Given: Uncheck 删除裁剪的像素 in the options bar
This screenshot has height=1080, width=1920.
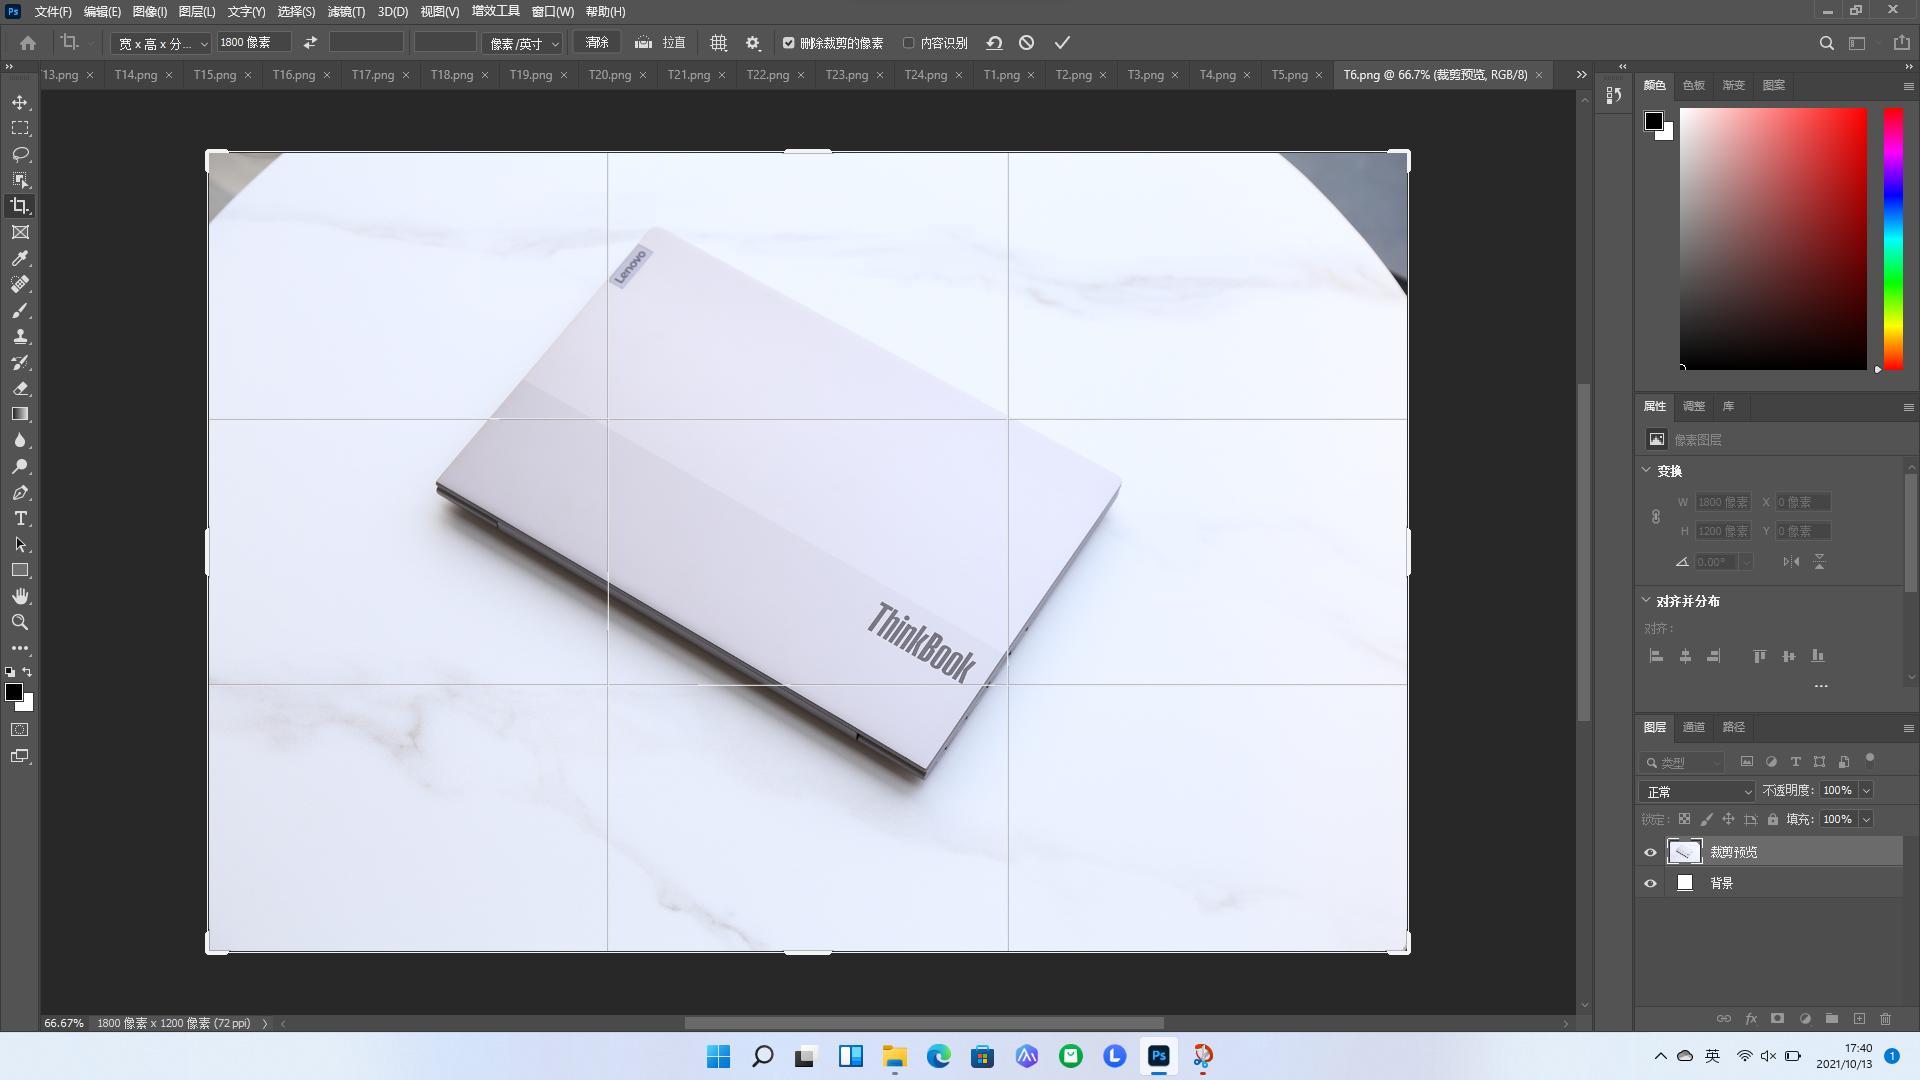Looking at the screenshot, I should 790,43.
